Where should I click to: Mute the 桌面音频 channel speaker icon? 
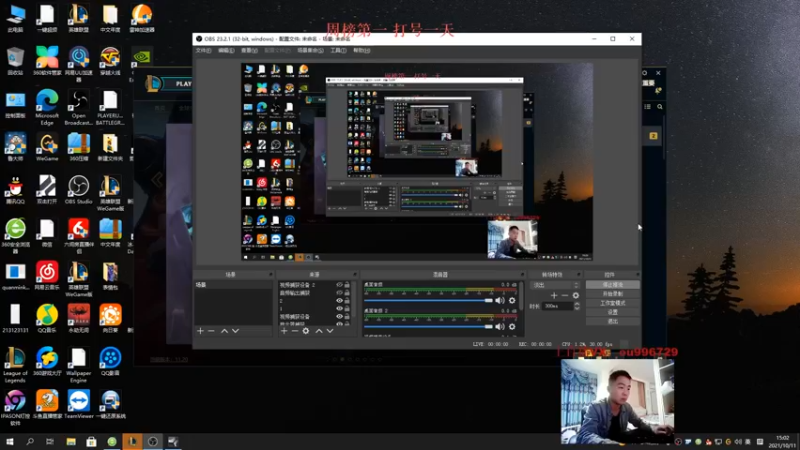click(x=500, y=301)
